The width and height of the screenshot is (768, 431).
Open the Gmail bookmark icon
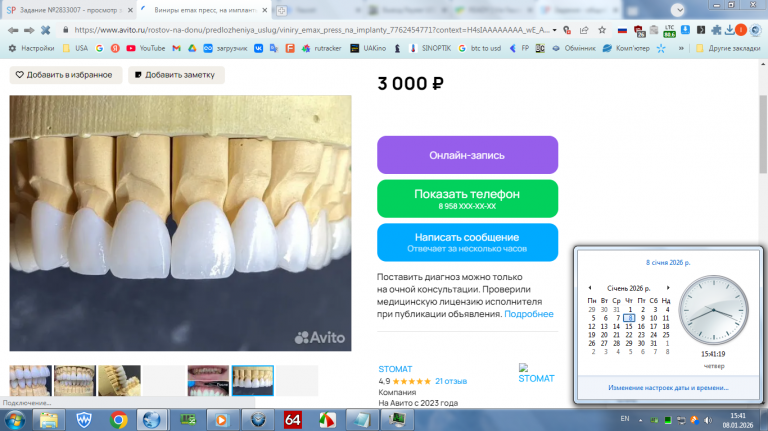(x=176, y=48)
